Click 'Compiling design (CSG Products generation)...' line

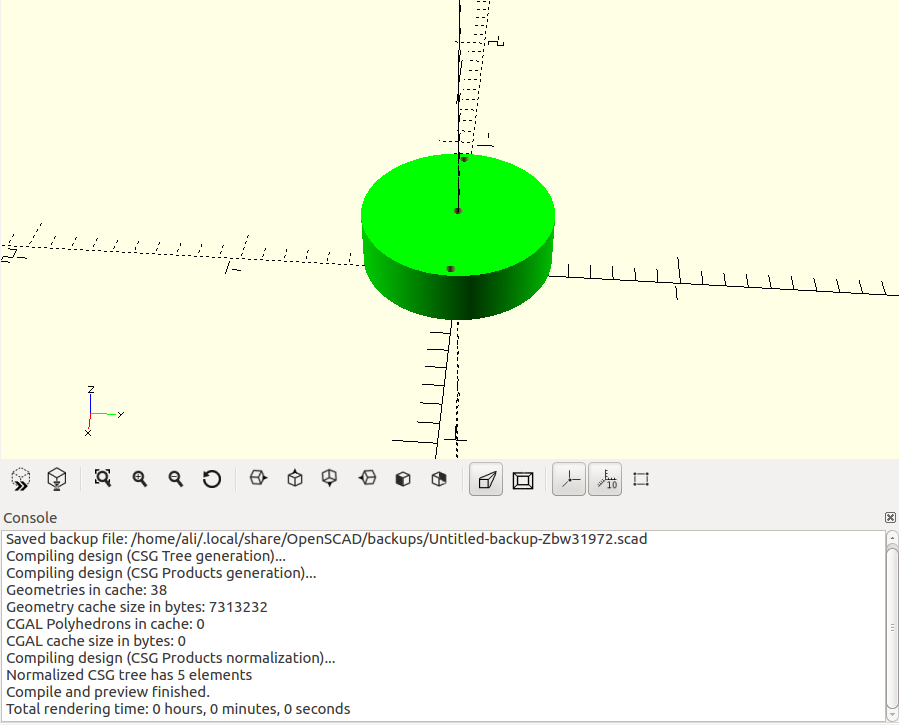pos(161,573)
